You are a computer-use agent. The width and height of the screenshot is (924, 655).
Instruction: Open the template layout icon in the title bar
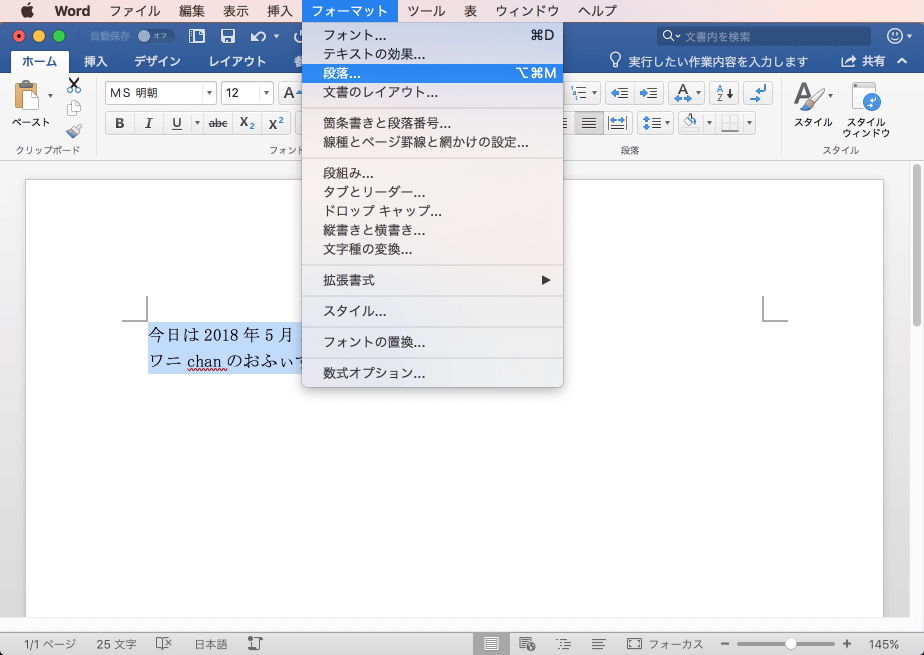pyautogui.click(x=196, y=37)
